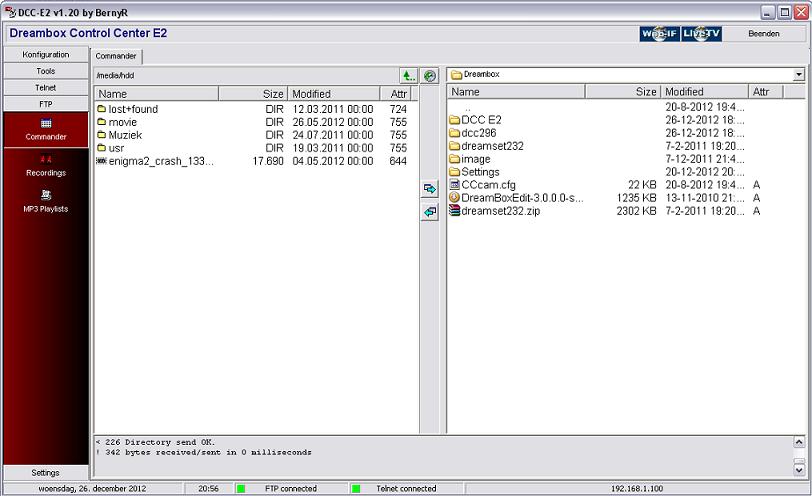Click the green FTP connected indicator

click(x=241, y=488)
